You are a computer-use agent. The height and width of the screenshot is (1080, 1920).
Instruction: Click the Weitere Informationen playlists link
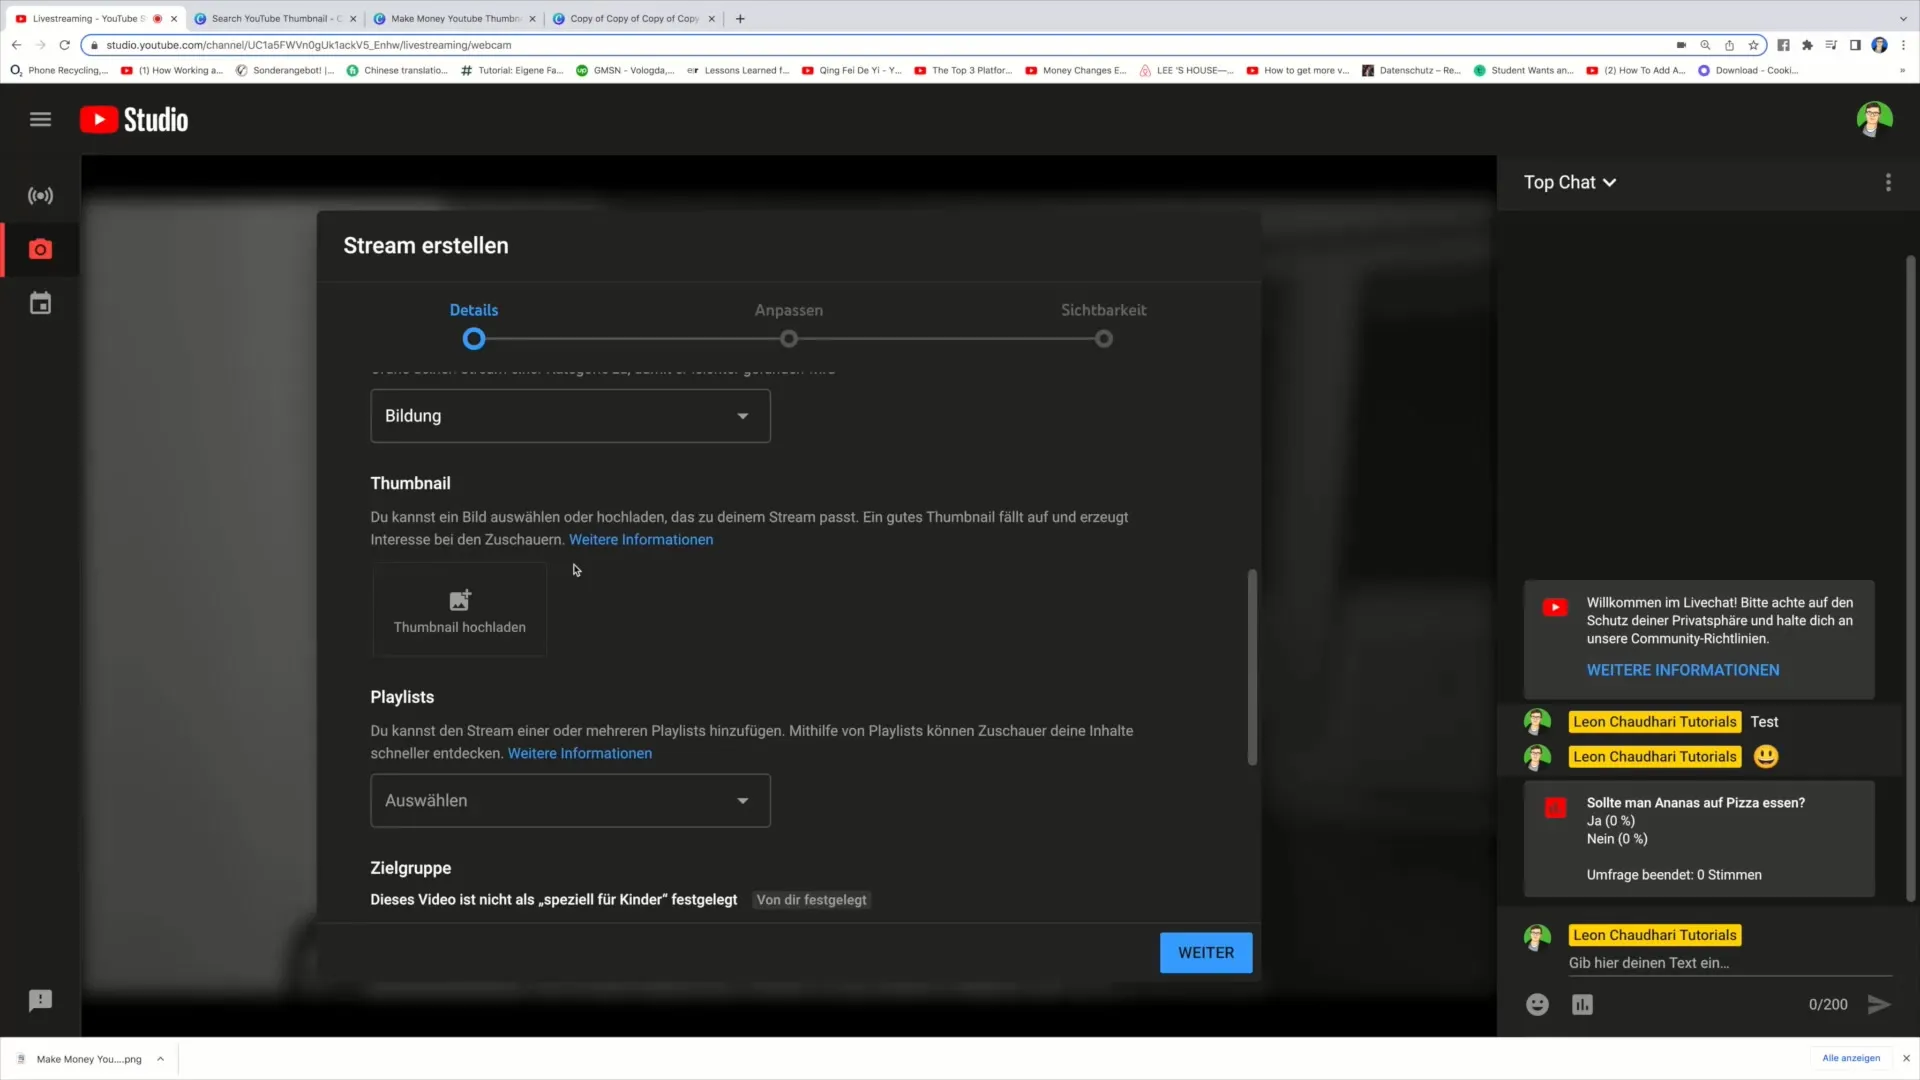579,753
